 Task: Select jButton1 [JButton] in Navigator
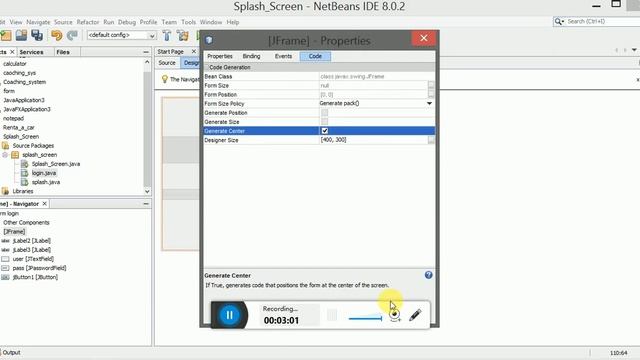point(35,277)
